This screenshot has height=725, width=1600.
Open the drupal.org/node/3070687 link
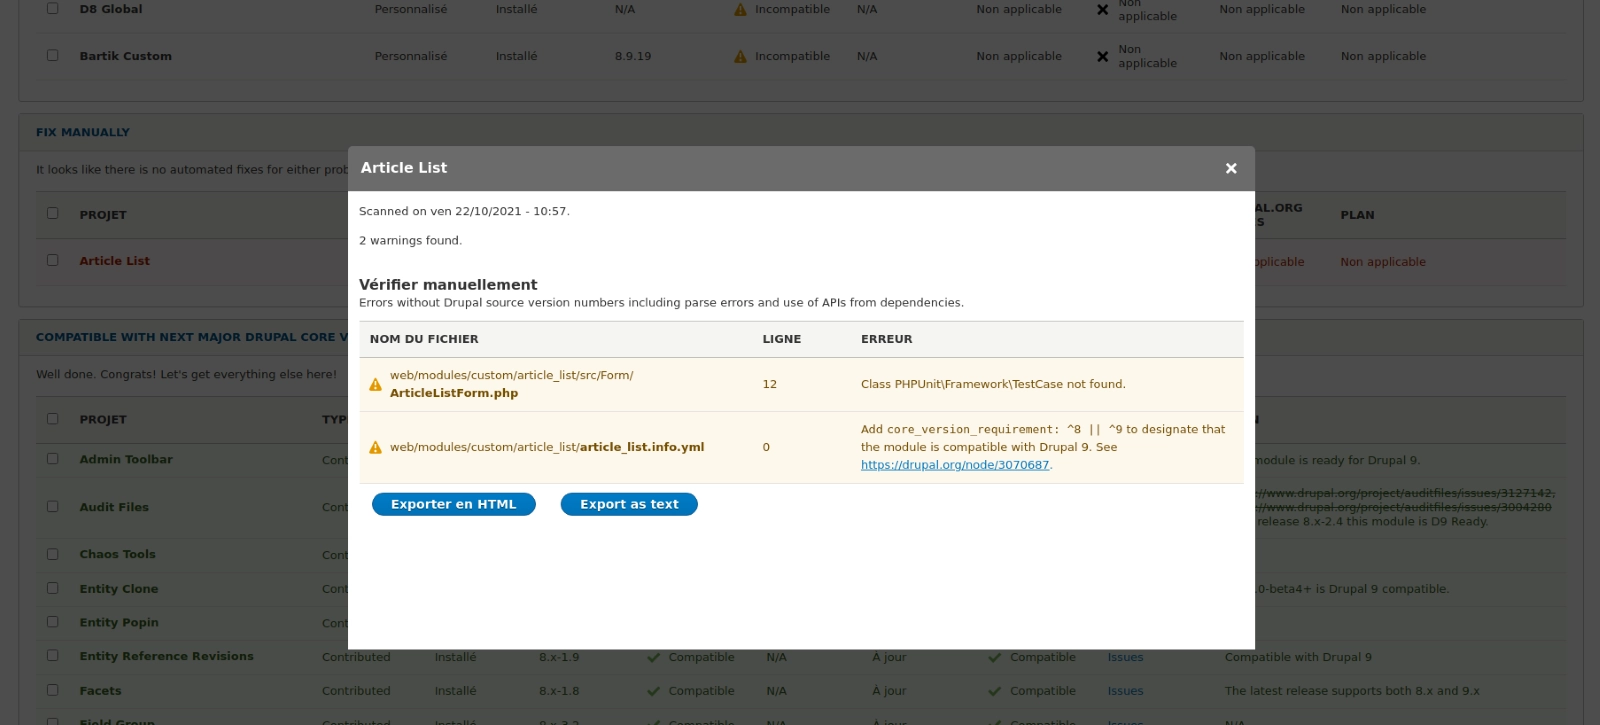[955, 465]
